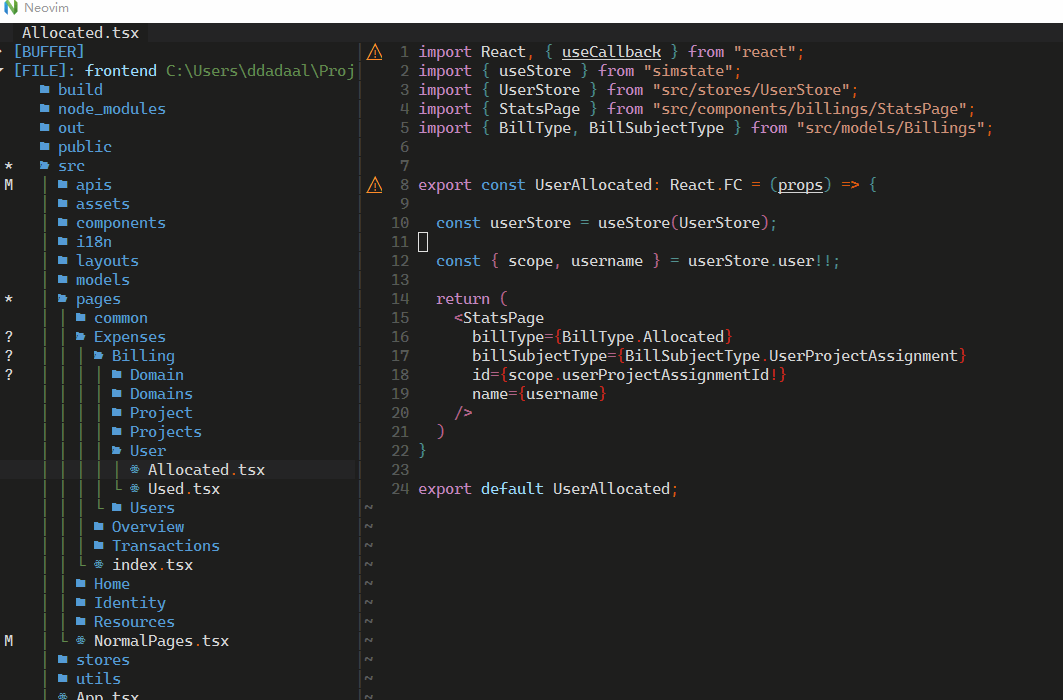This screenshot has height=700, width=1063.
Task: Open the stores folder
Action: tap(102, 660)
